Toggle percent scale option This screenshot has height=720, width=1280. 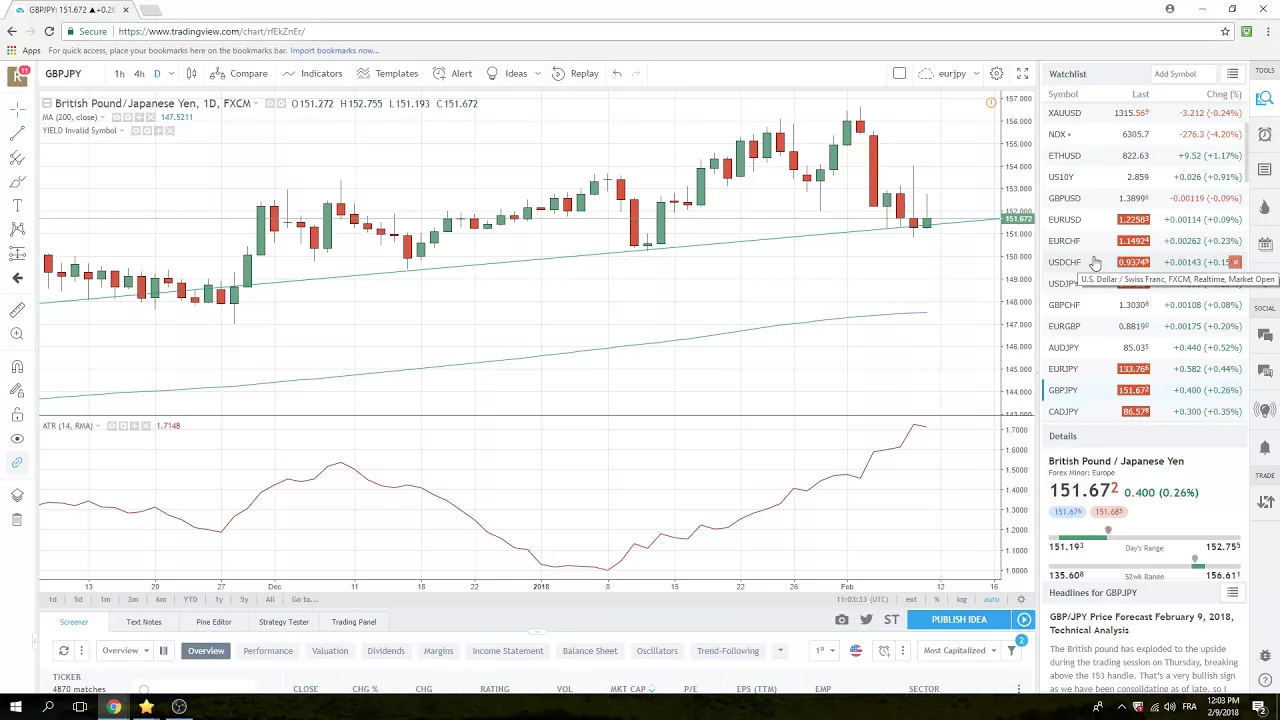pos(936,599)
